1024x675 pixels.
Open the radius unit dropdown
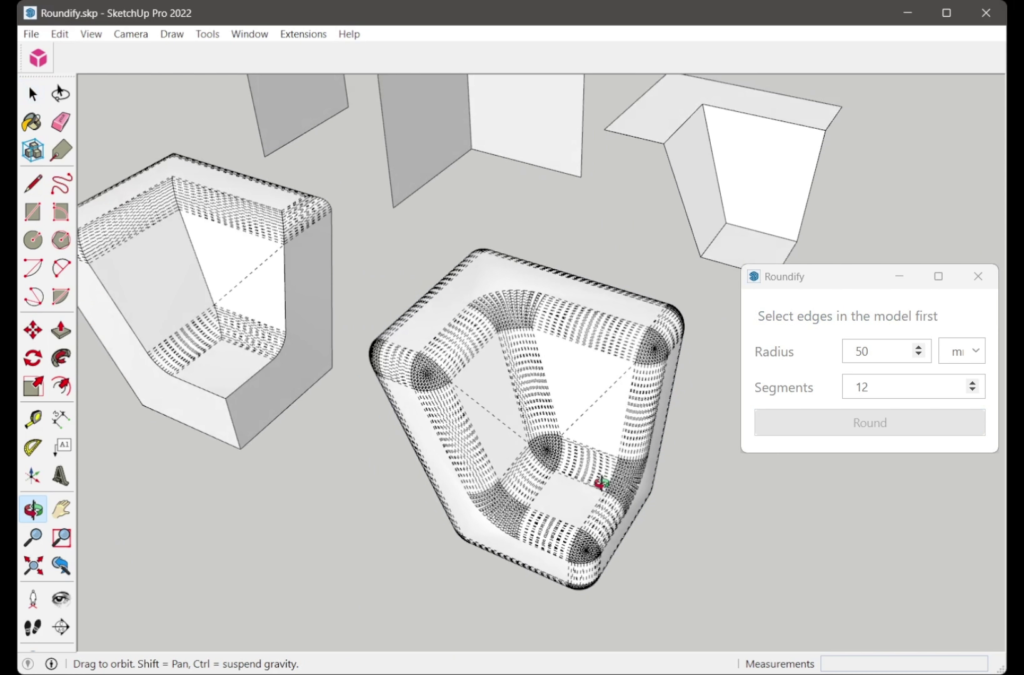coord(961,351)
